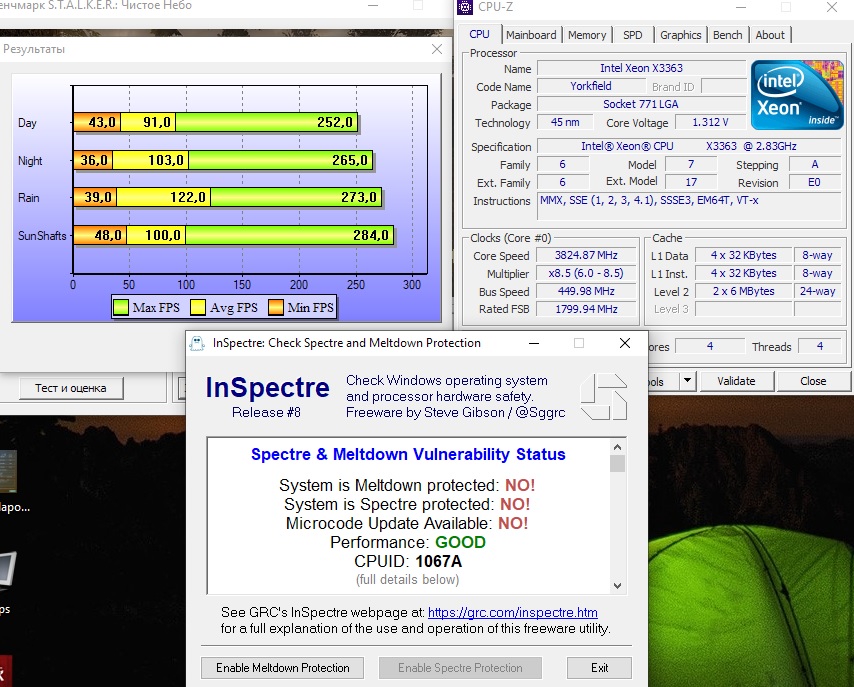Click the Instructions field listing MMX, SSE
This screenshot has width=854, height=687.
pos(689,205)
